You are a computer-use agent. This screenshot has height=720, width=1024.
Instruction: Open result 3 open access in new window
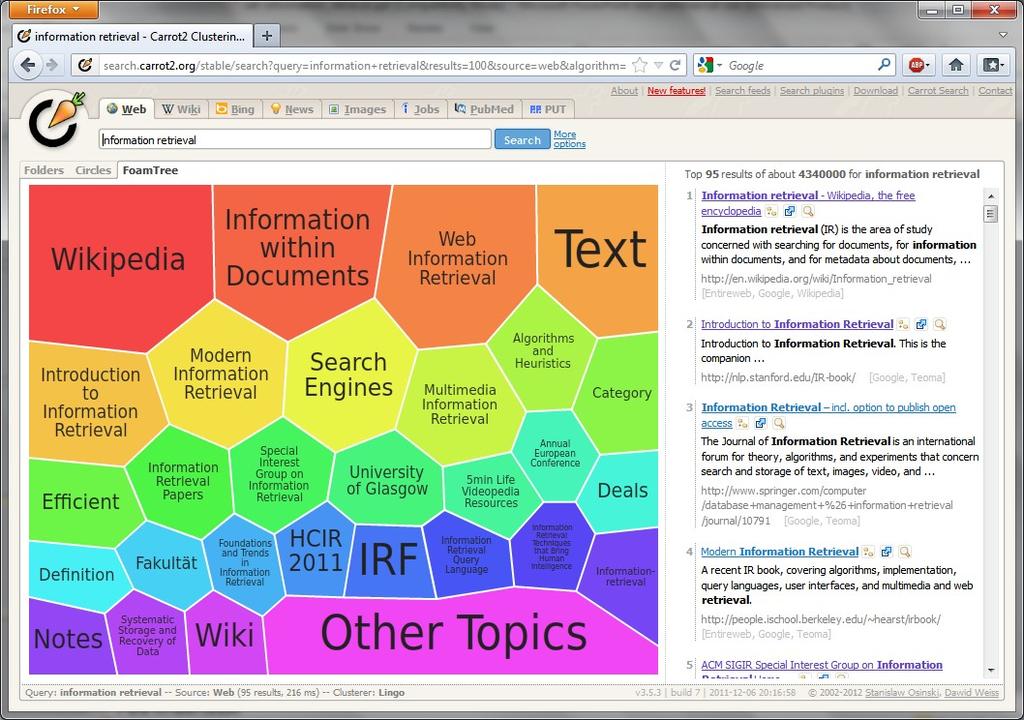(x=761, y=423)
